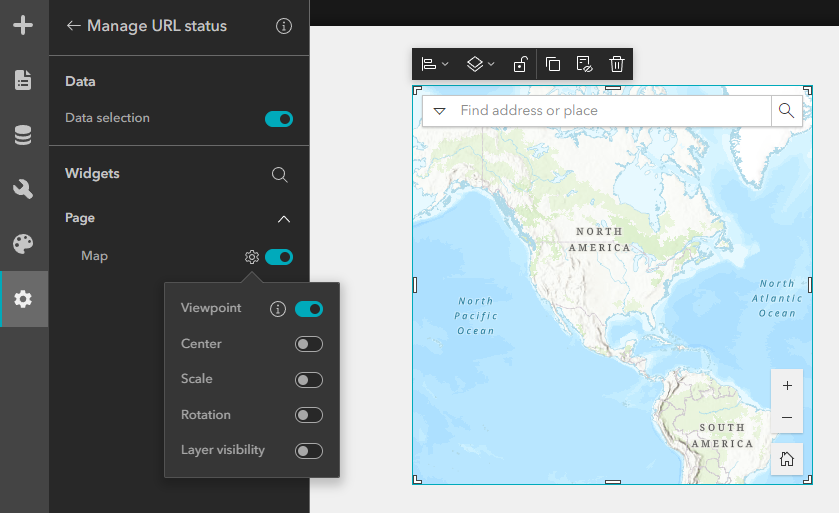The width and height of the screenshot is (839, 513).
Task: Search widgets with the magnifier icon
Action: point(280,175)
